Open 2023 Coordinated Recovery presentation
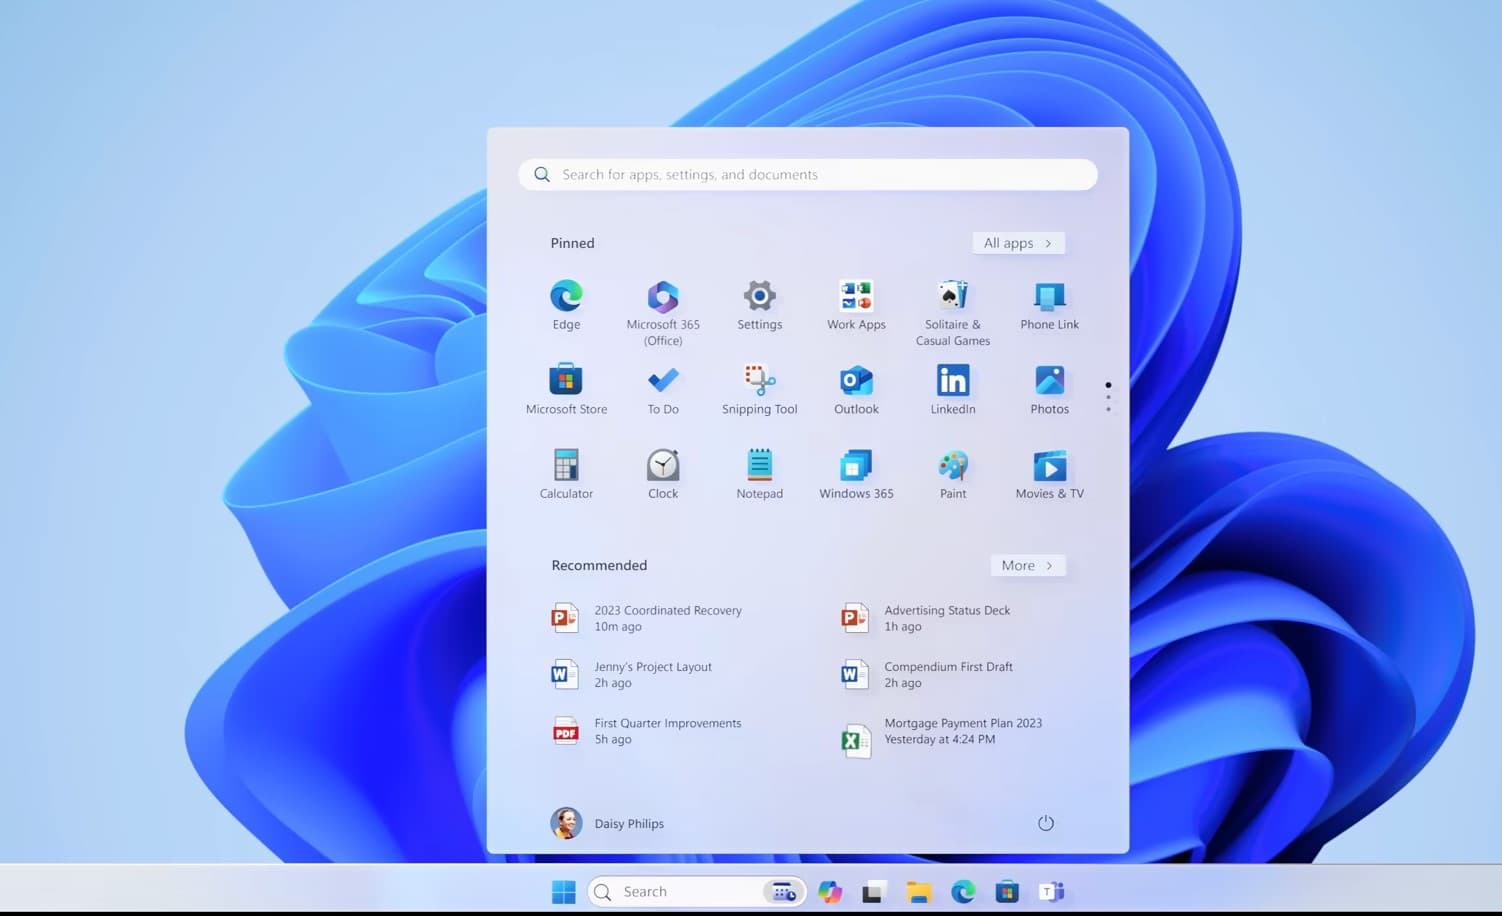 (647, 618)
